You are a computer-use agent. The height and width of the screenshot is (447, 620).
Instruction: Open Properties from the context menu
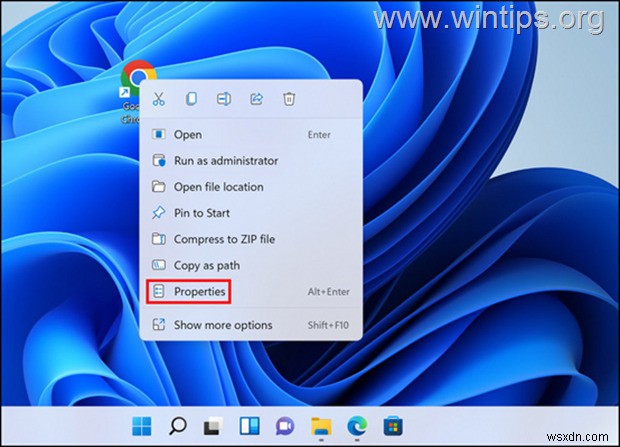251,292
